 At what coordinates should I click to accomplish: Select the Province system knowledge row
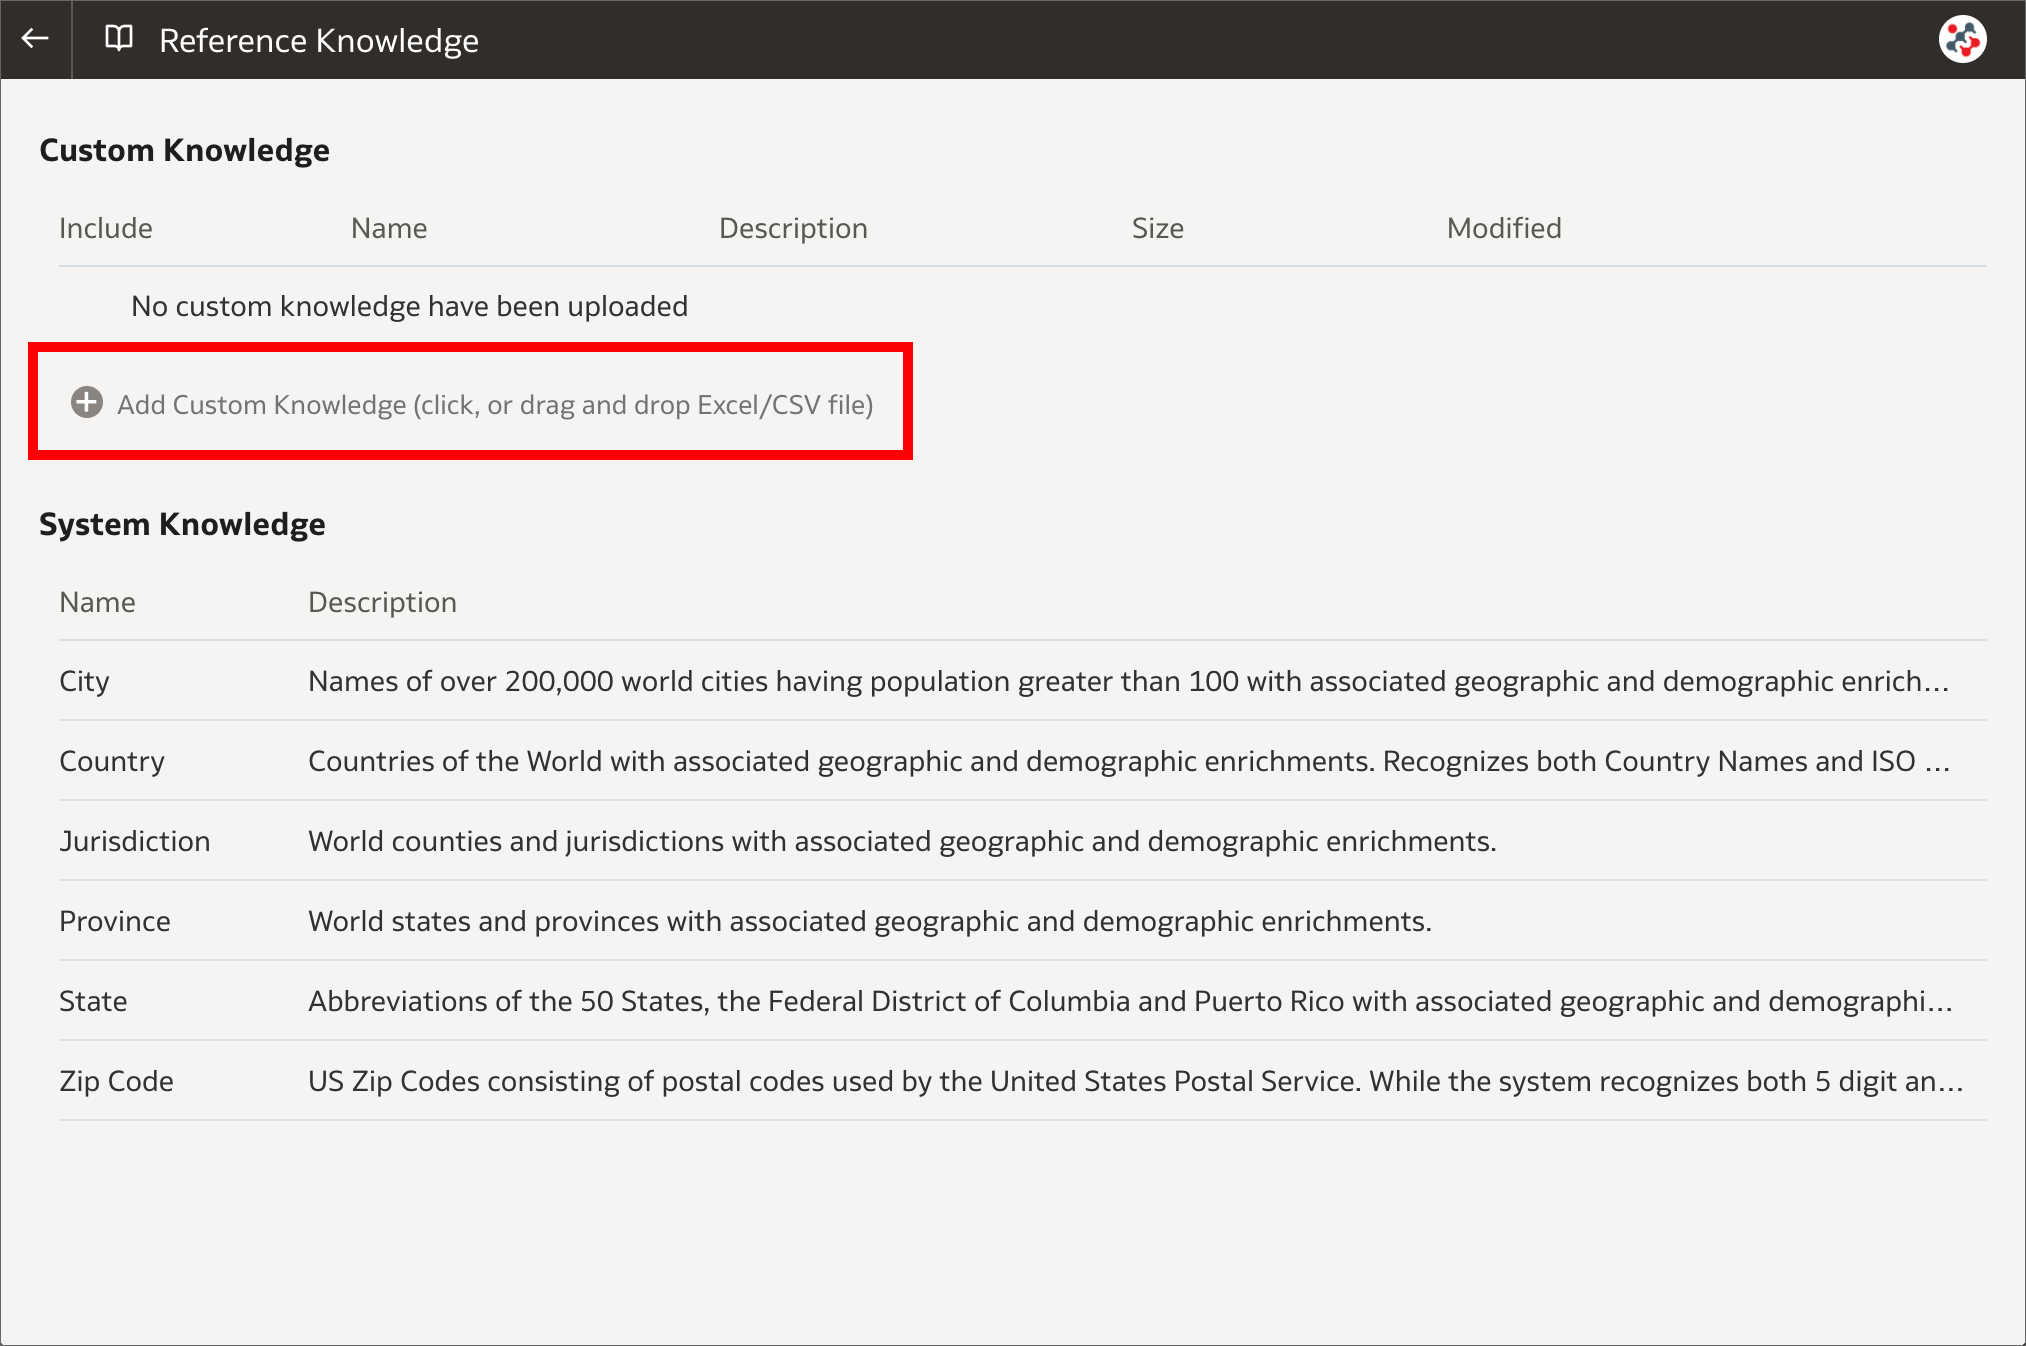pos(114,921)
